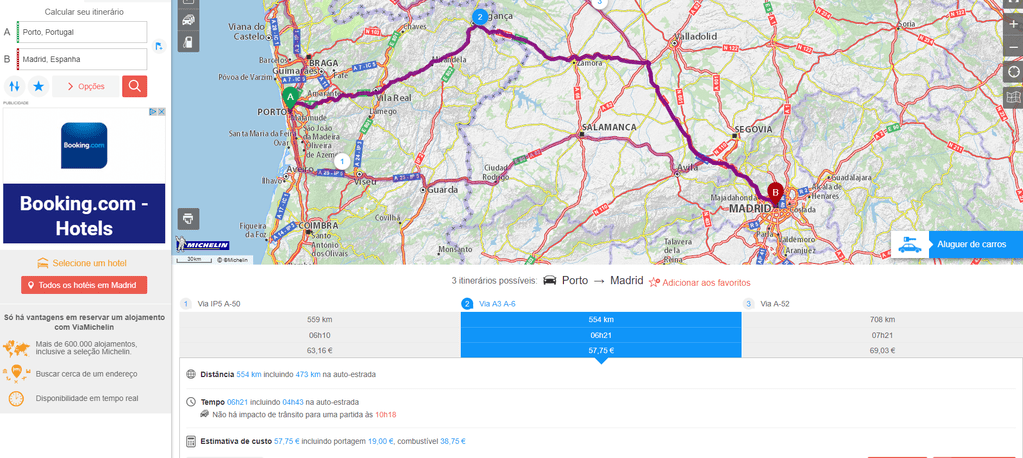
Task: Click the 06h10 duration cell
Action: pos(320,335)
